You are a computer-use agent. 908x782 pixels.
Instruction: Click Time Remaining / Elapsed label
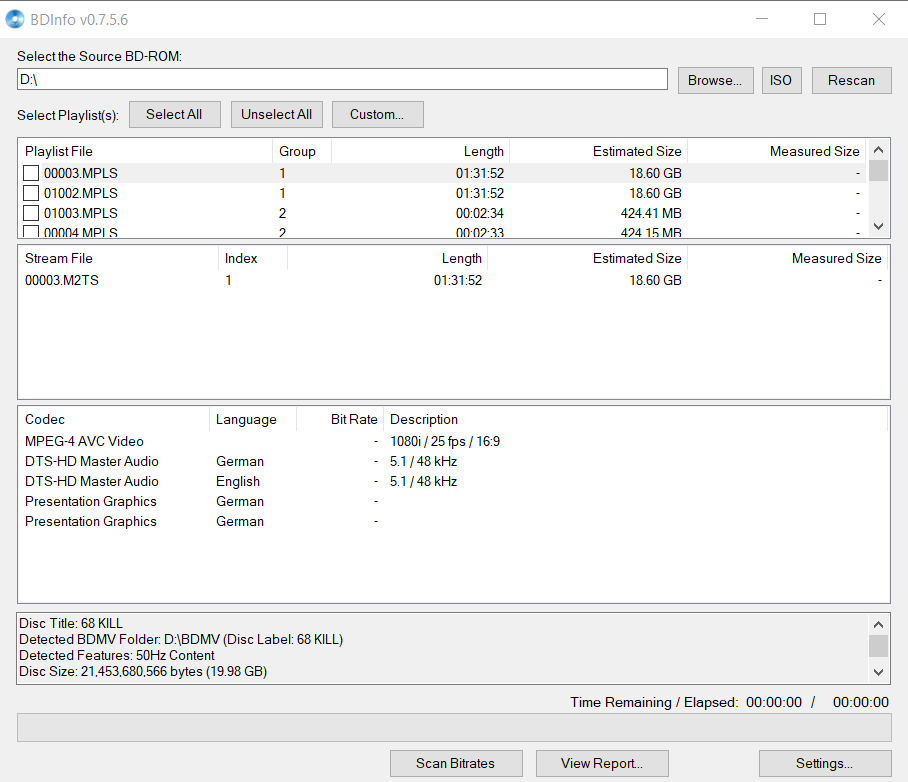654,702
